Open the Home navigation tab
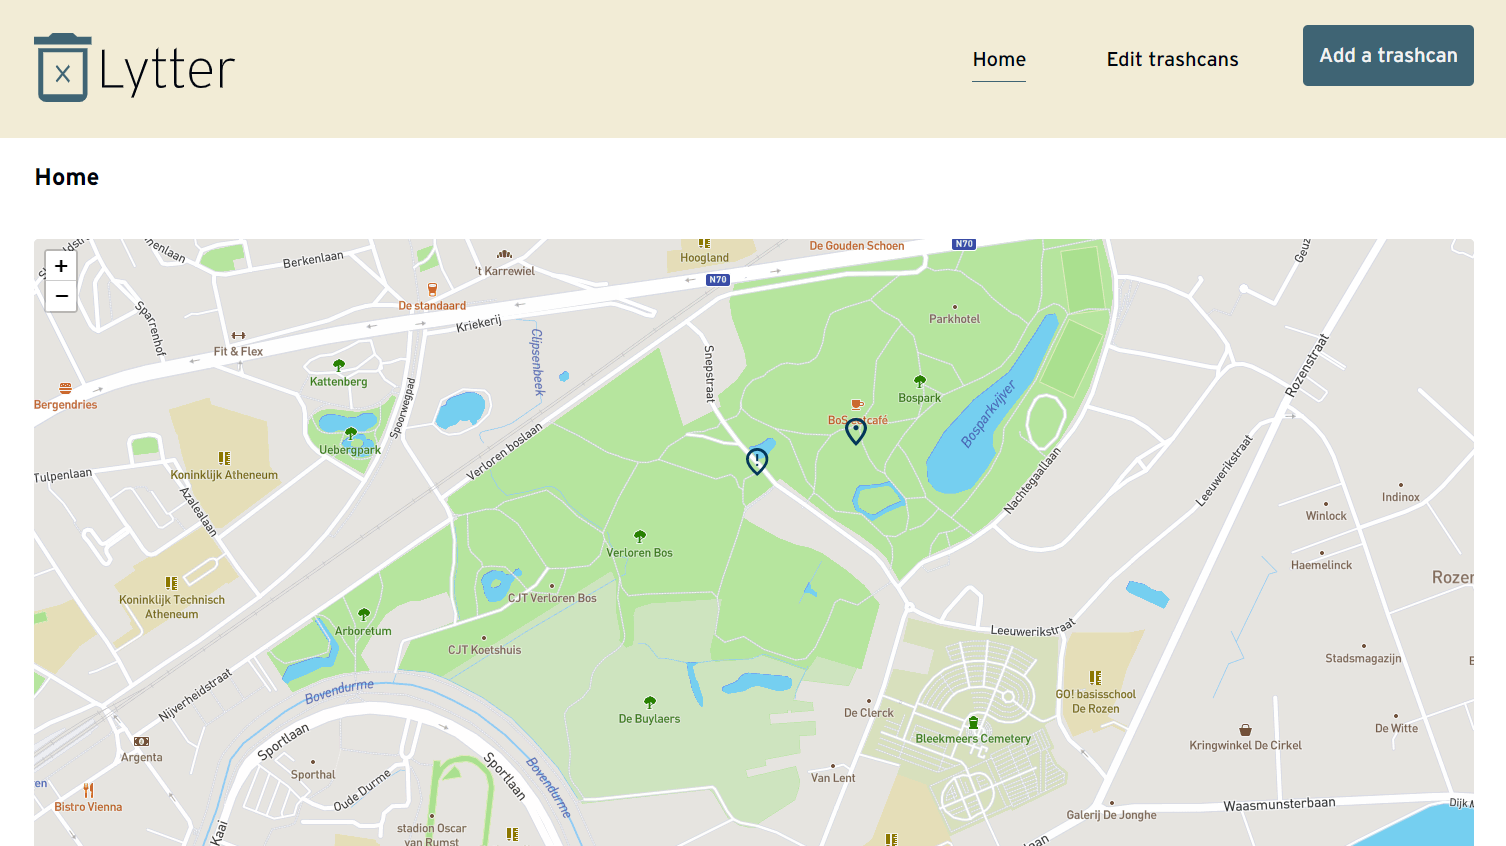1506x846 pixels. 999,59
